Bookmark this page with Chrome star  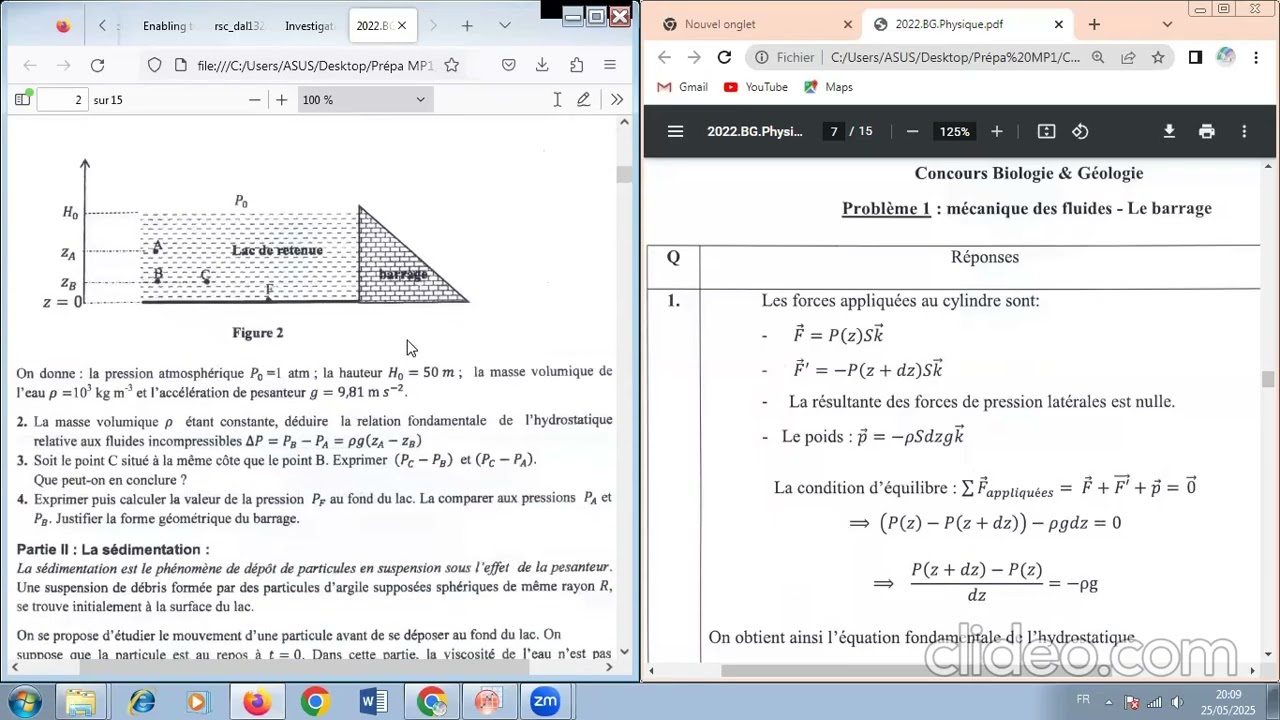tap(1158, 58)
